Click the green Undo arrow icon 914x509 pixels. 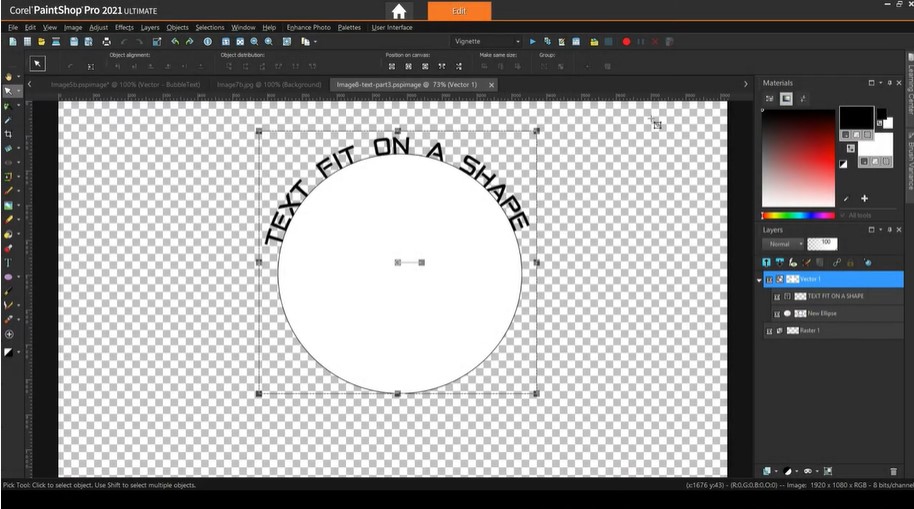pos(175,41)
